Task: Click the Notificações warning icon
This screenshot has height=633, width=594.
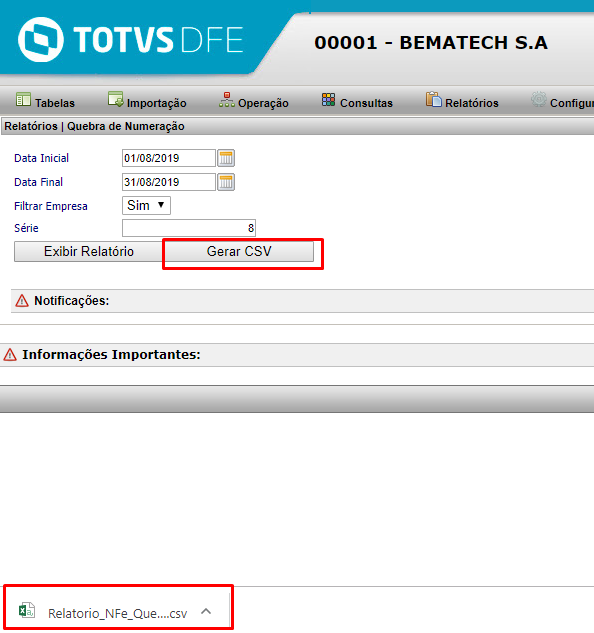Action: point(22,301)
